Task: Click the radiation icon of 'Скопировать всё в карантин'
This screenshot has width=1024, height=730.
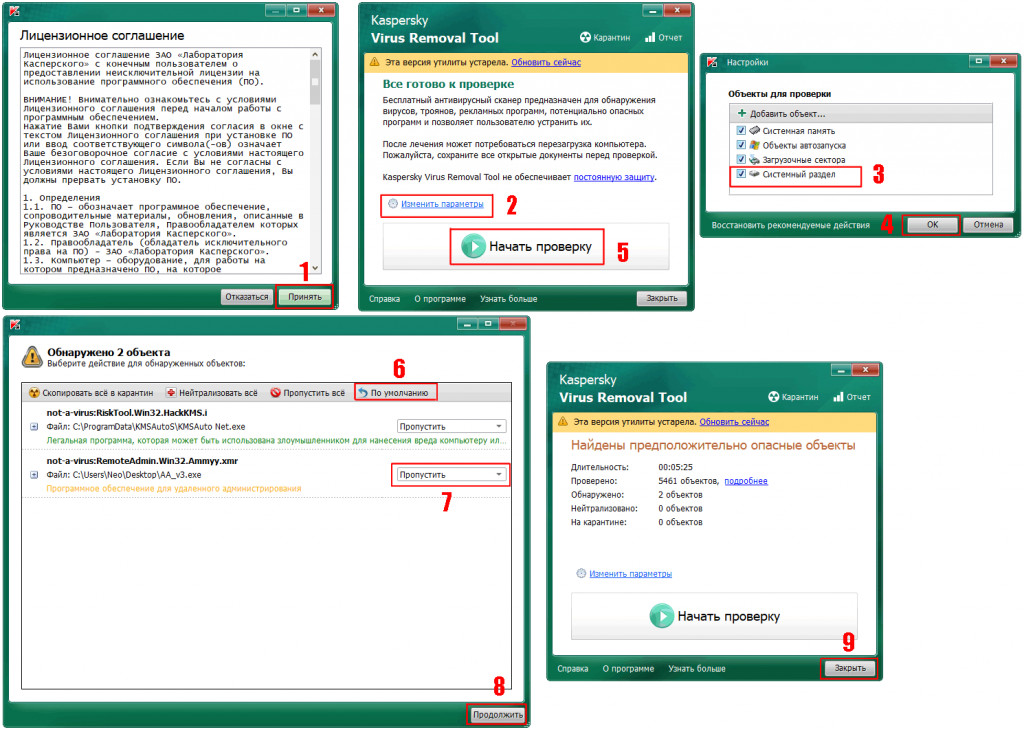Action: 35,393
